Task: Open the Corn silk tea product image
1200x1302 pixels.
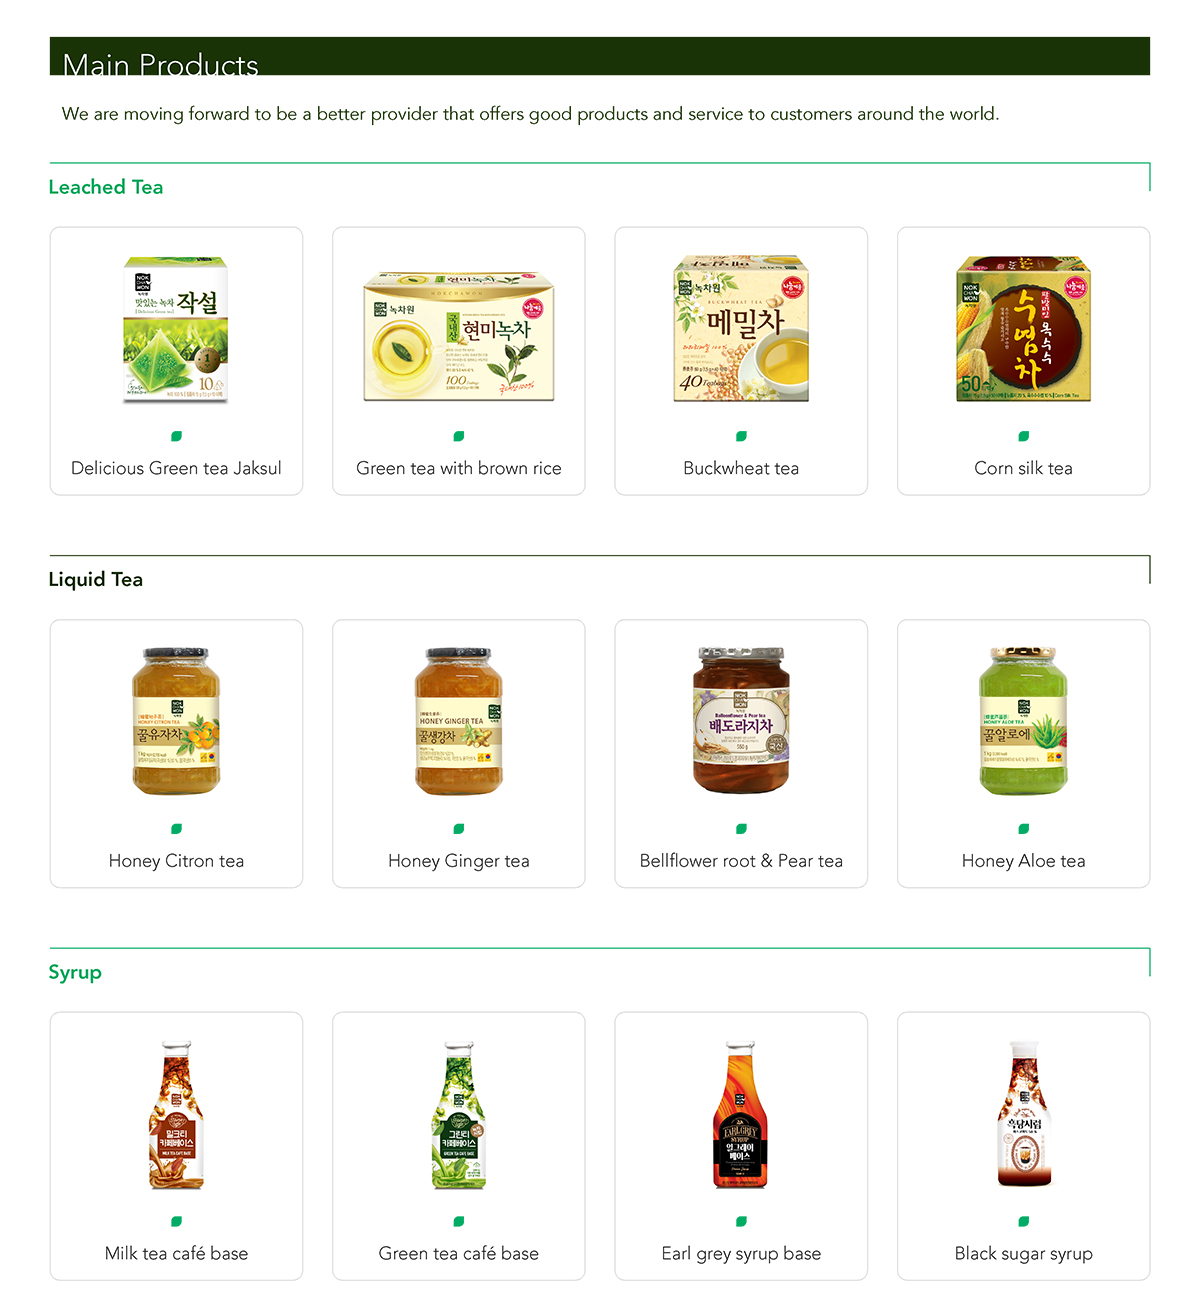Action: click(1023, 329)
